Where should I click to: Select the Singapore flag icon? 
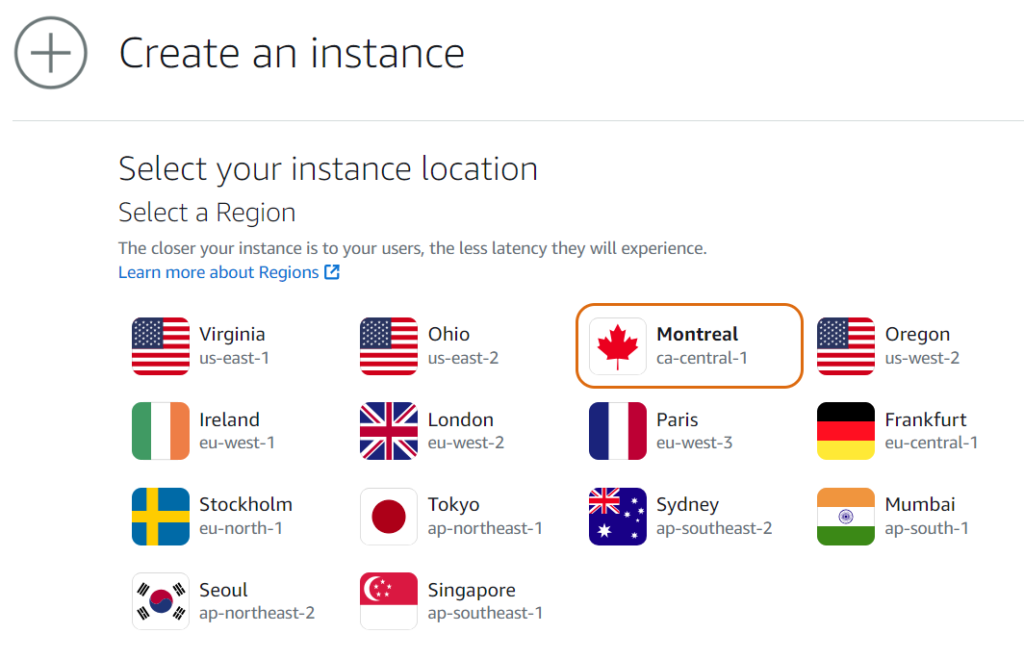tap(389, 601)
